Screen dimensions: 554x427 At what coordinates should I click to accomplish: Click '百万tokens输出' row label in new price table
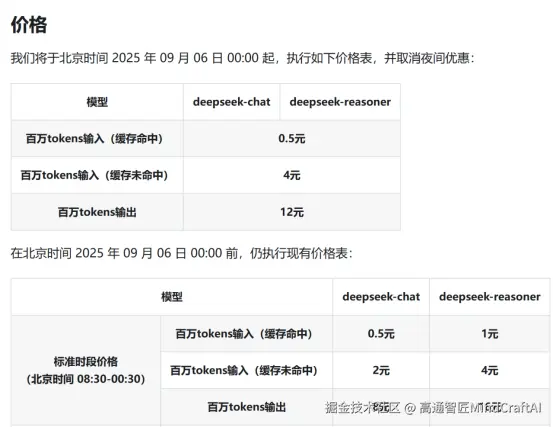(x=97, y=212)
